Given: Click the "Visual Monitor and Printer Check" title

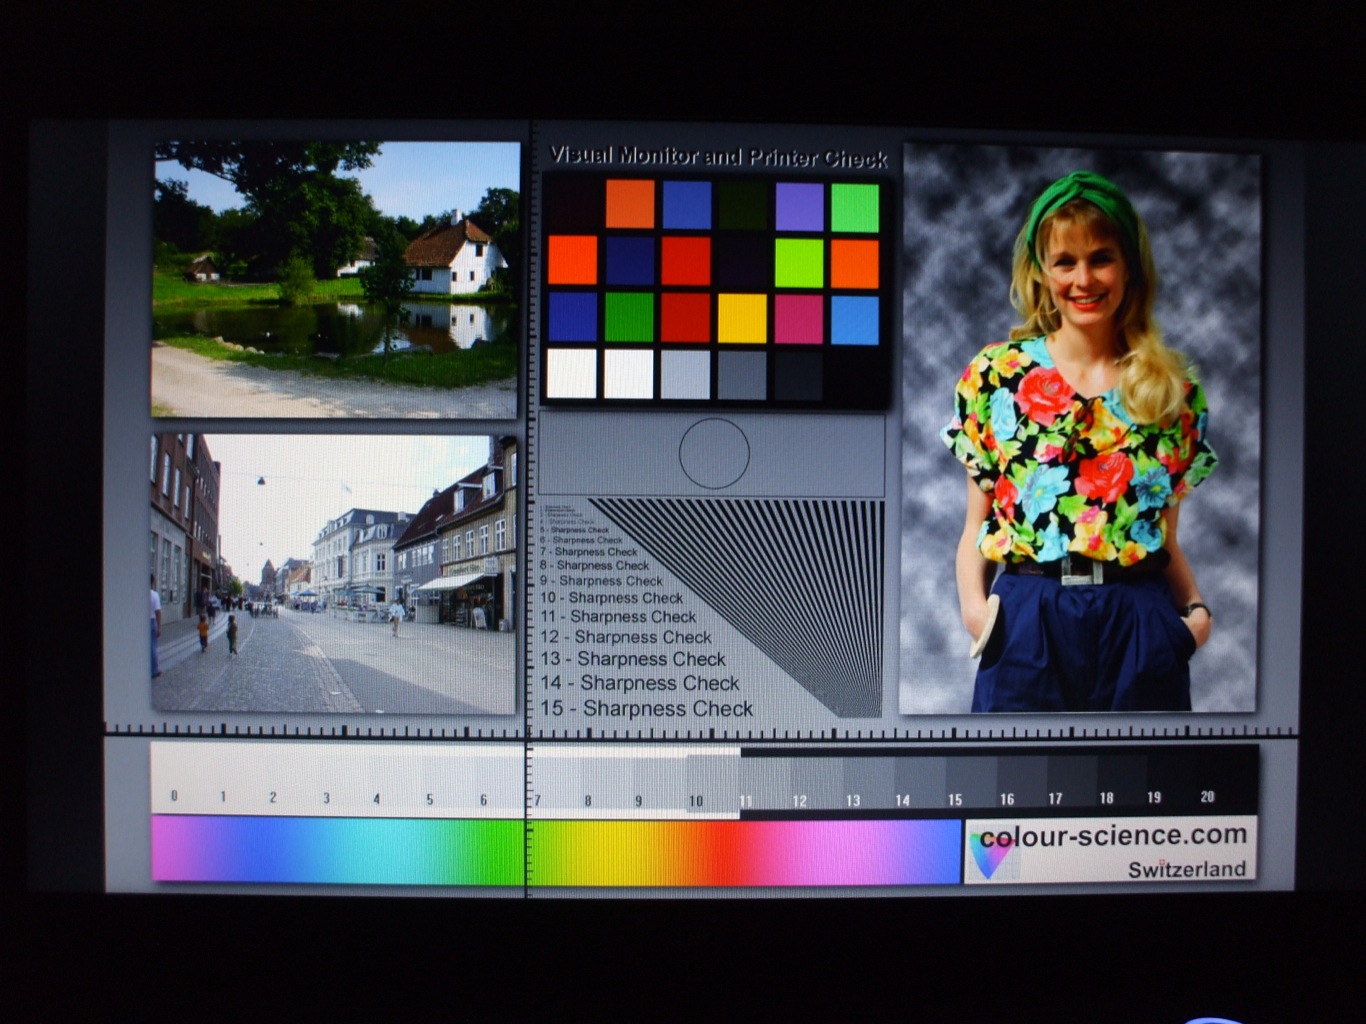Looking at the screenshot, I should tap(718, 157).
